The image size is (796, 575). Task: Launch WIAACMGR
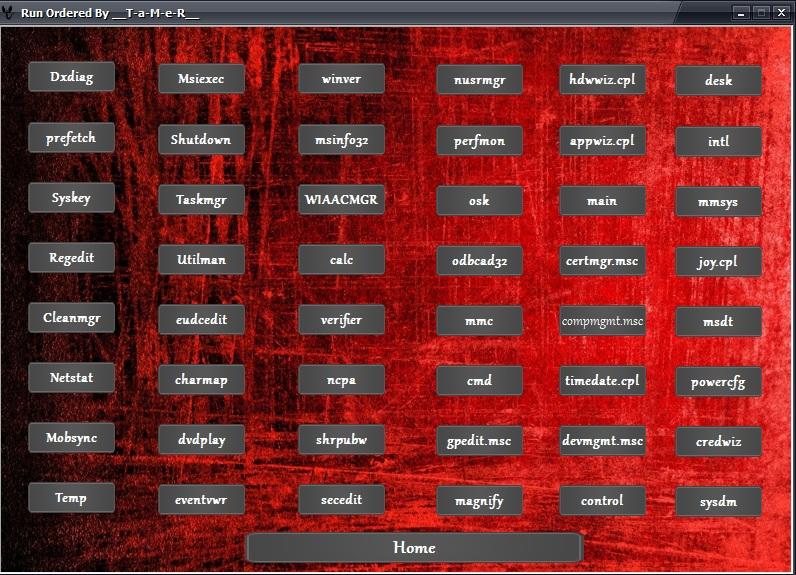tap(342, 199)
